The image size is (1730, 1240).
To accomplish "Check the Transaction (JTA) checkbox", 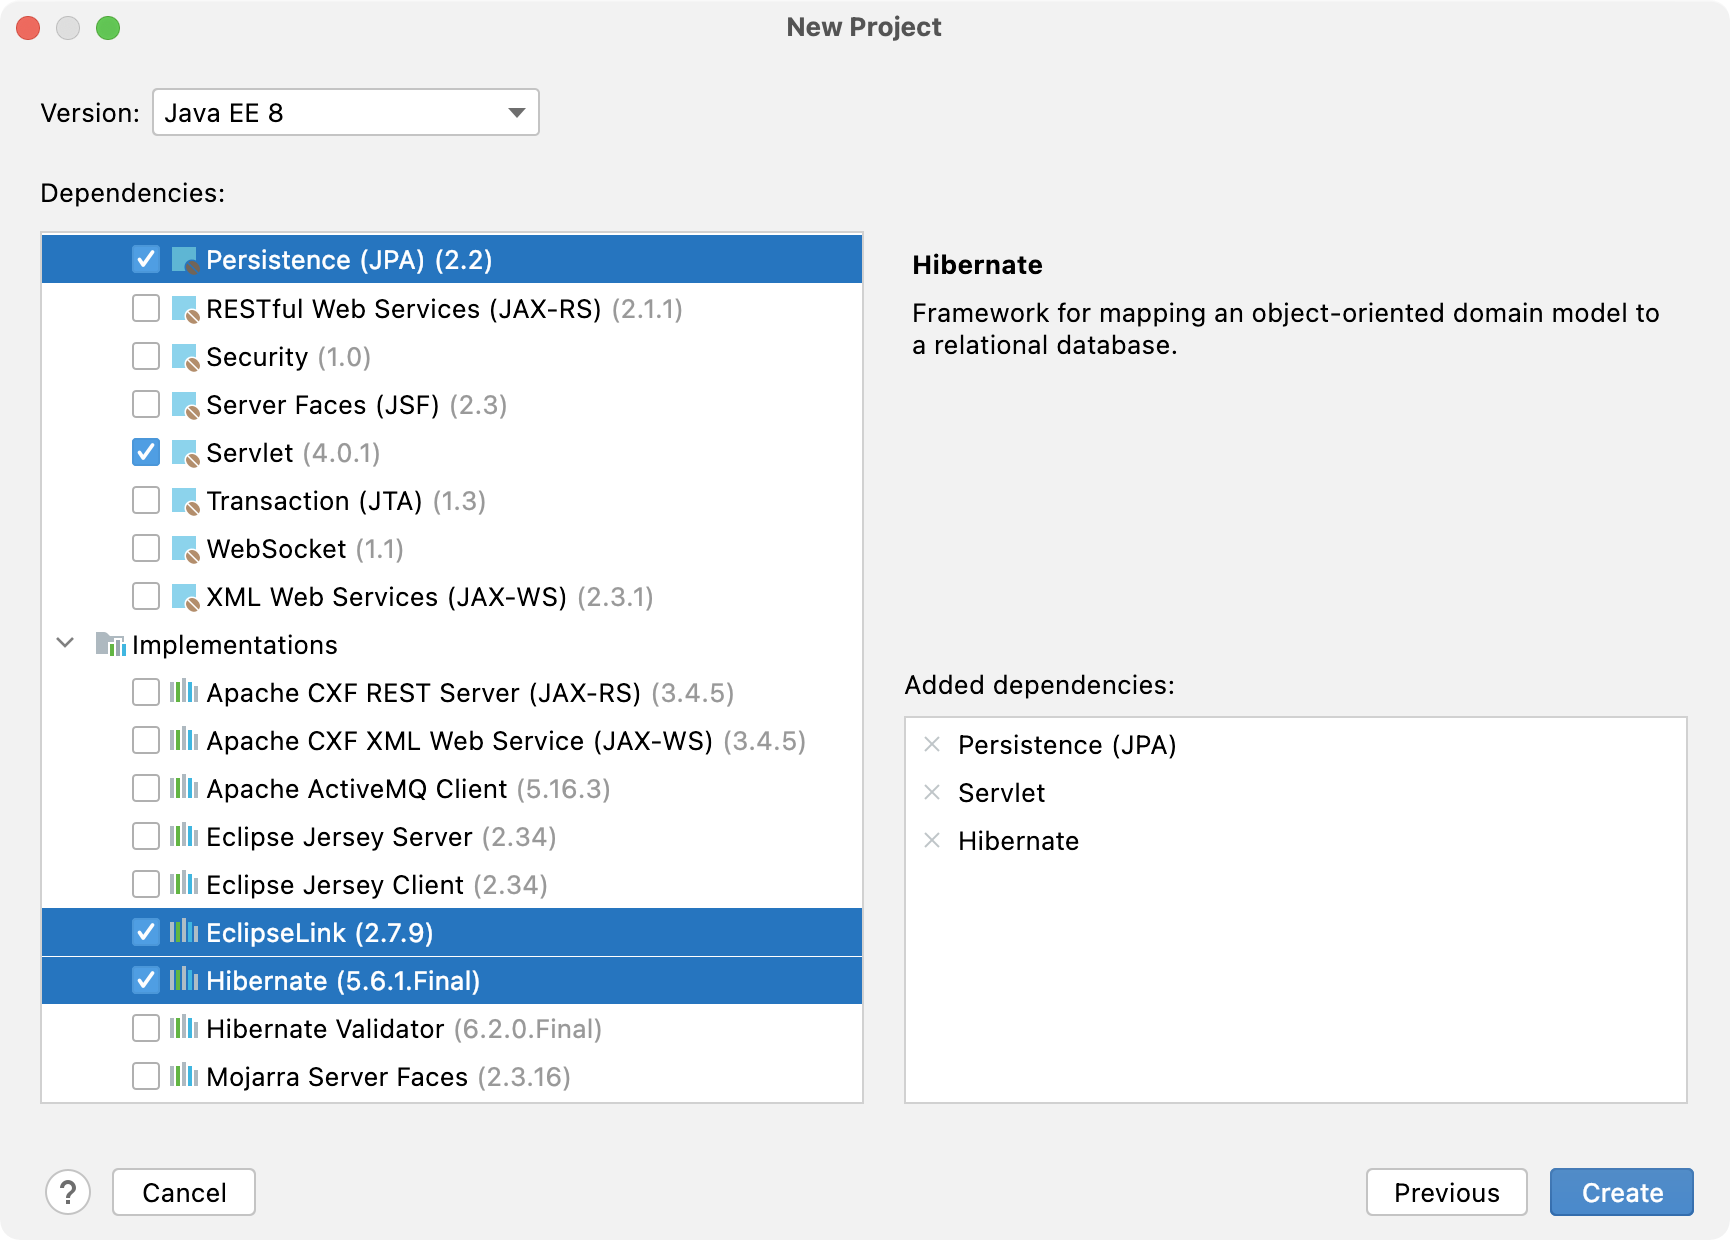I will 146,500.
